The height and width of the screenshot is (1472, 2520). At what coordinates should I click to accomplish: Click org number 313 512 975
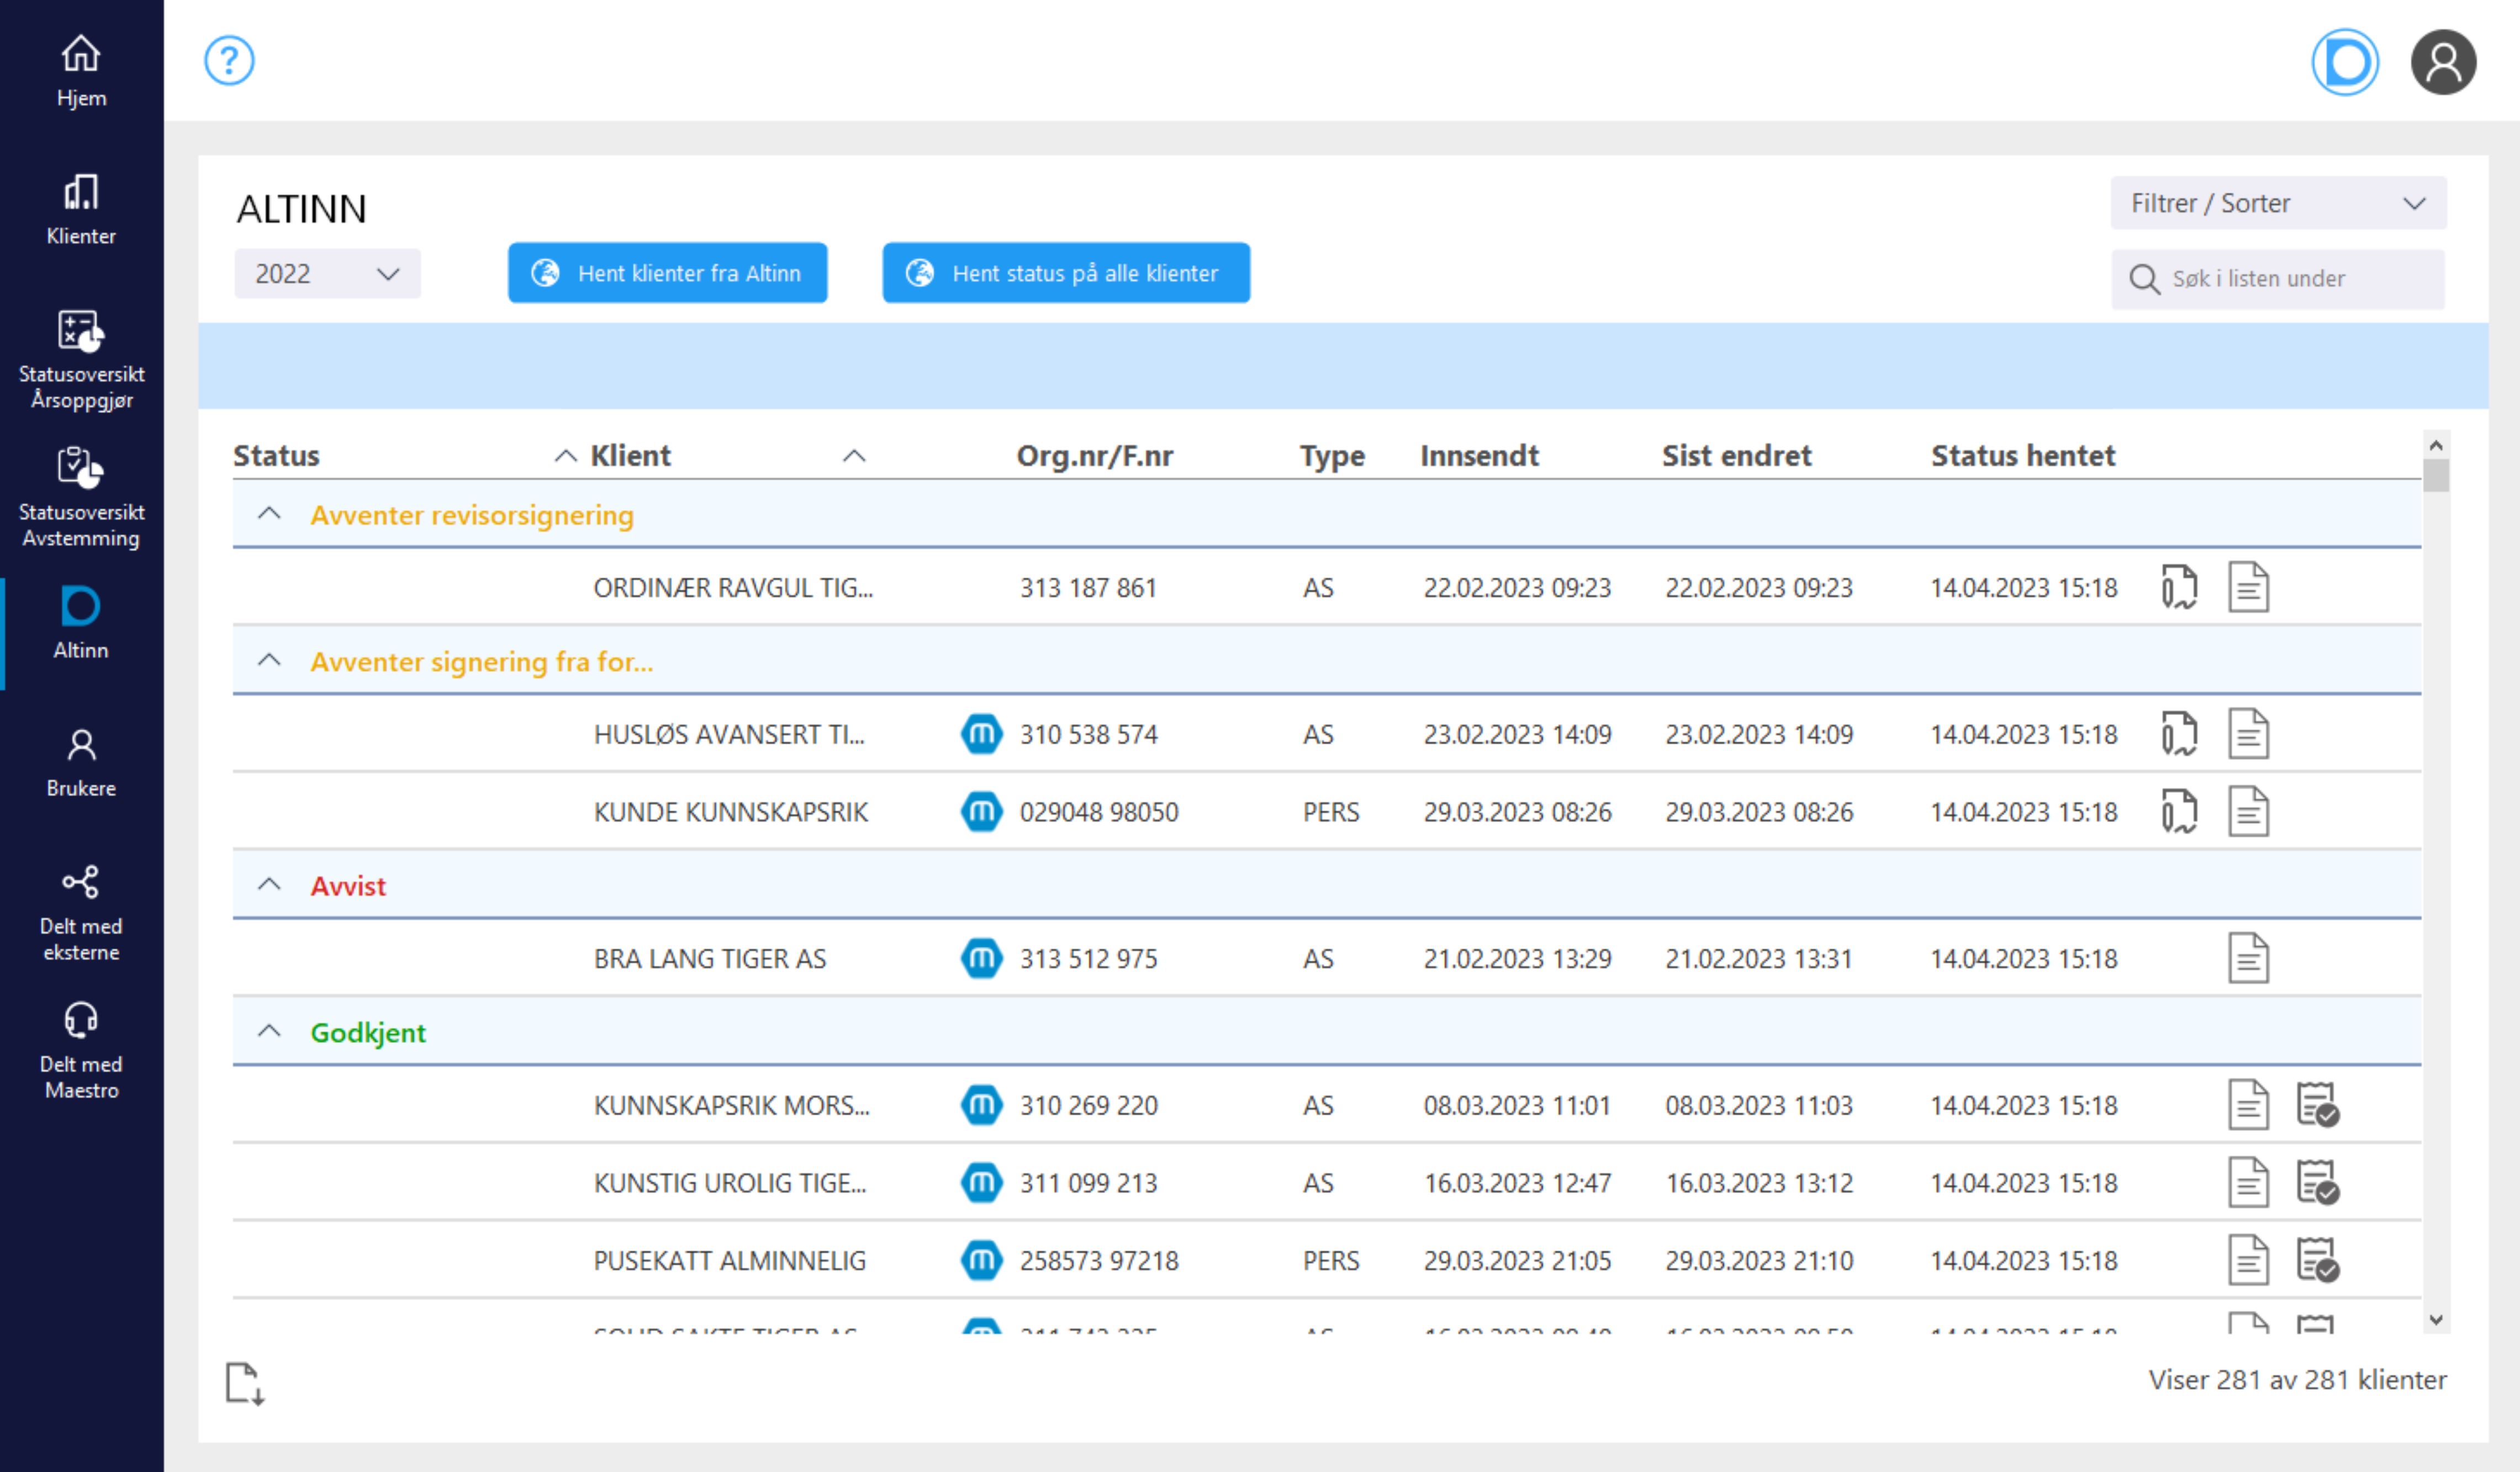pos(1088,958)
